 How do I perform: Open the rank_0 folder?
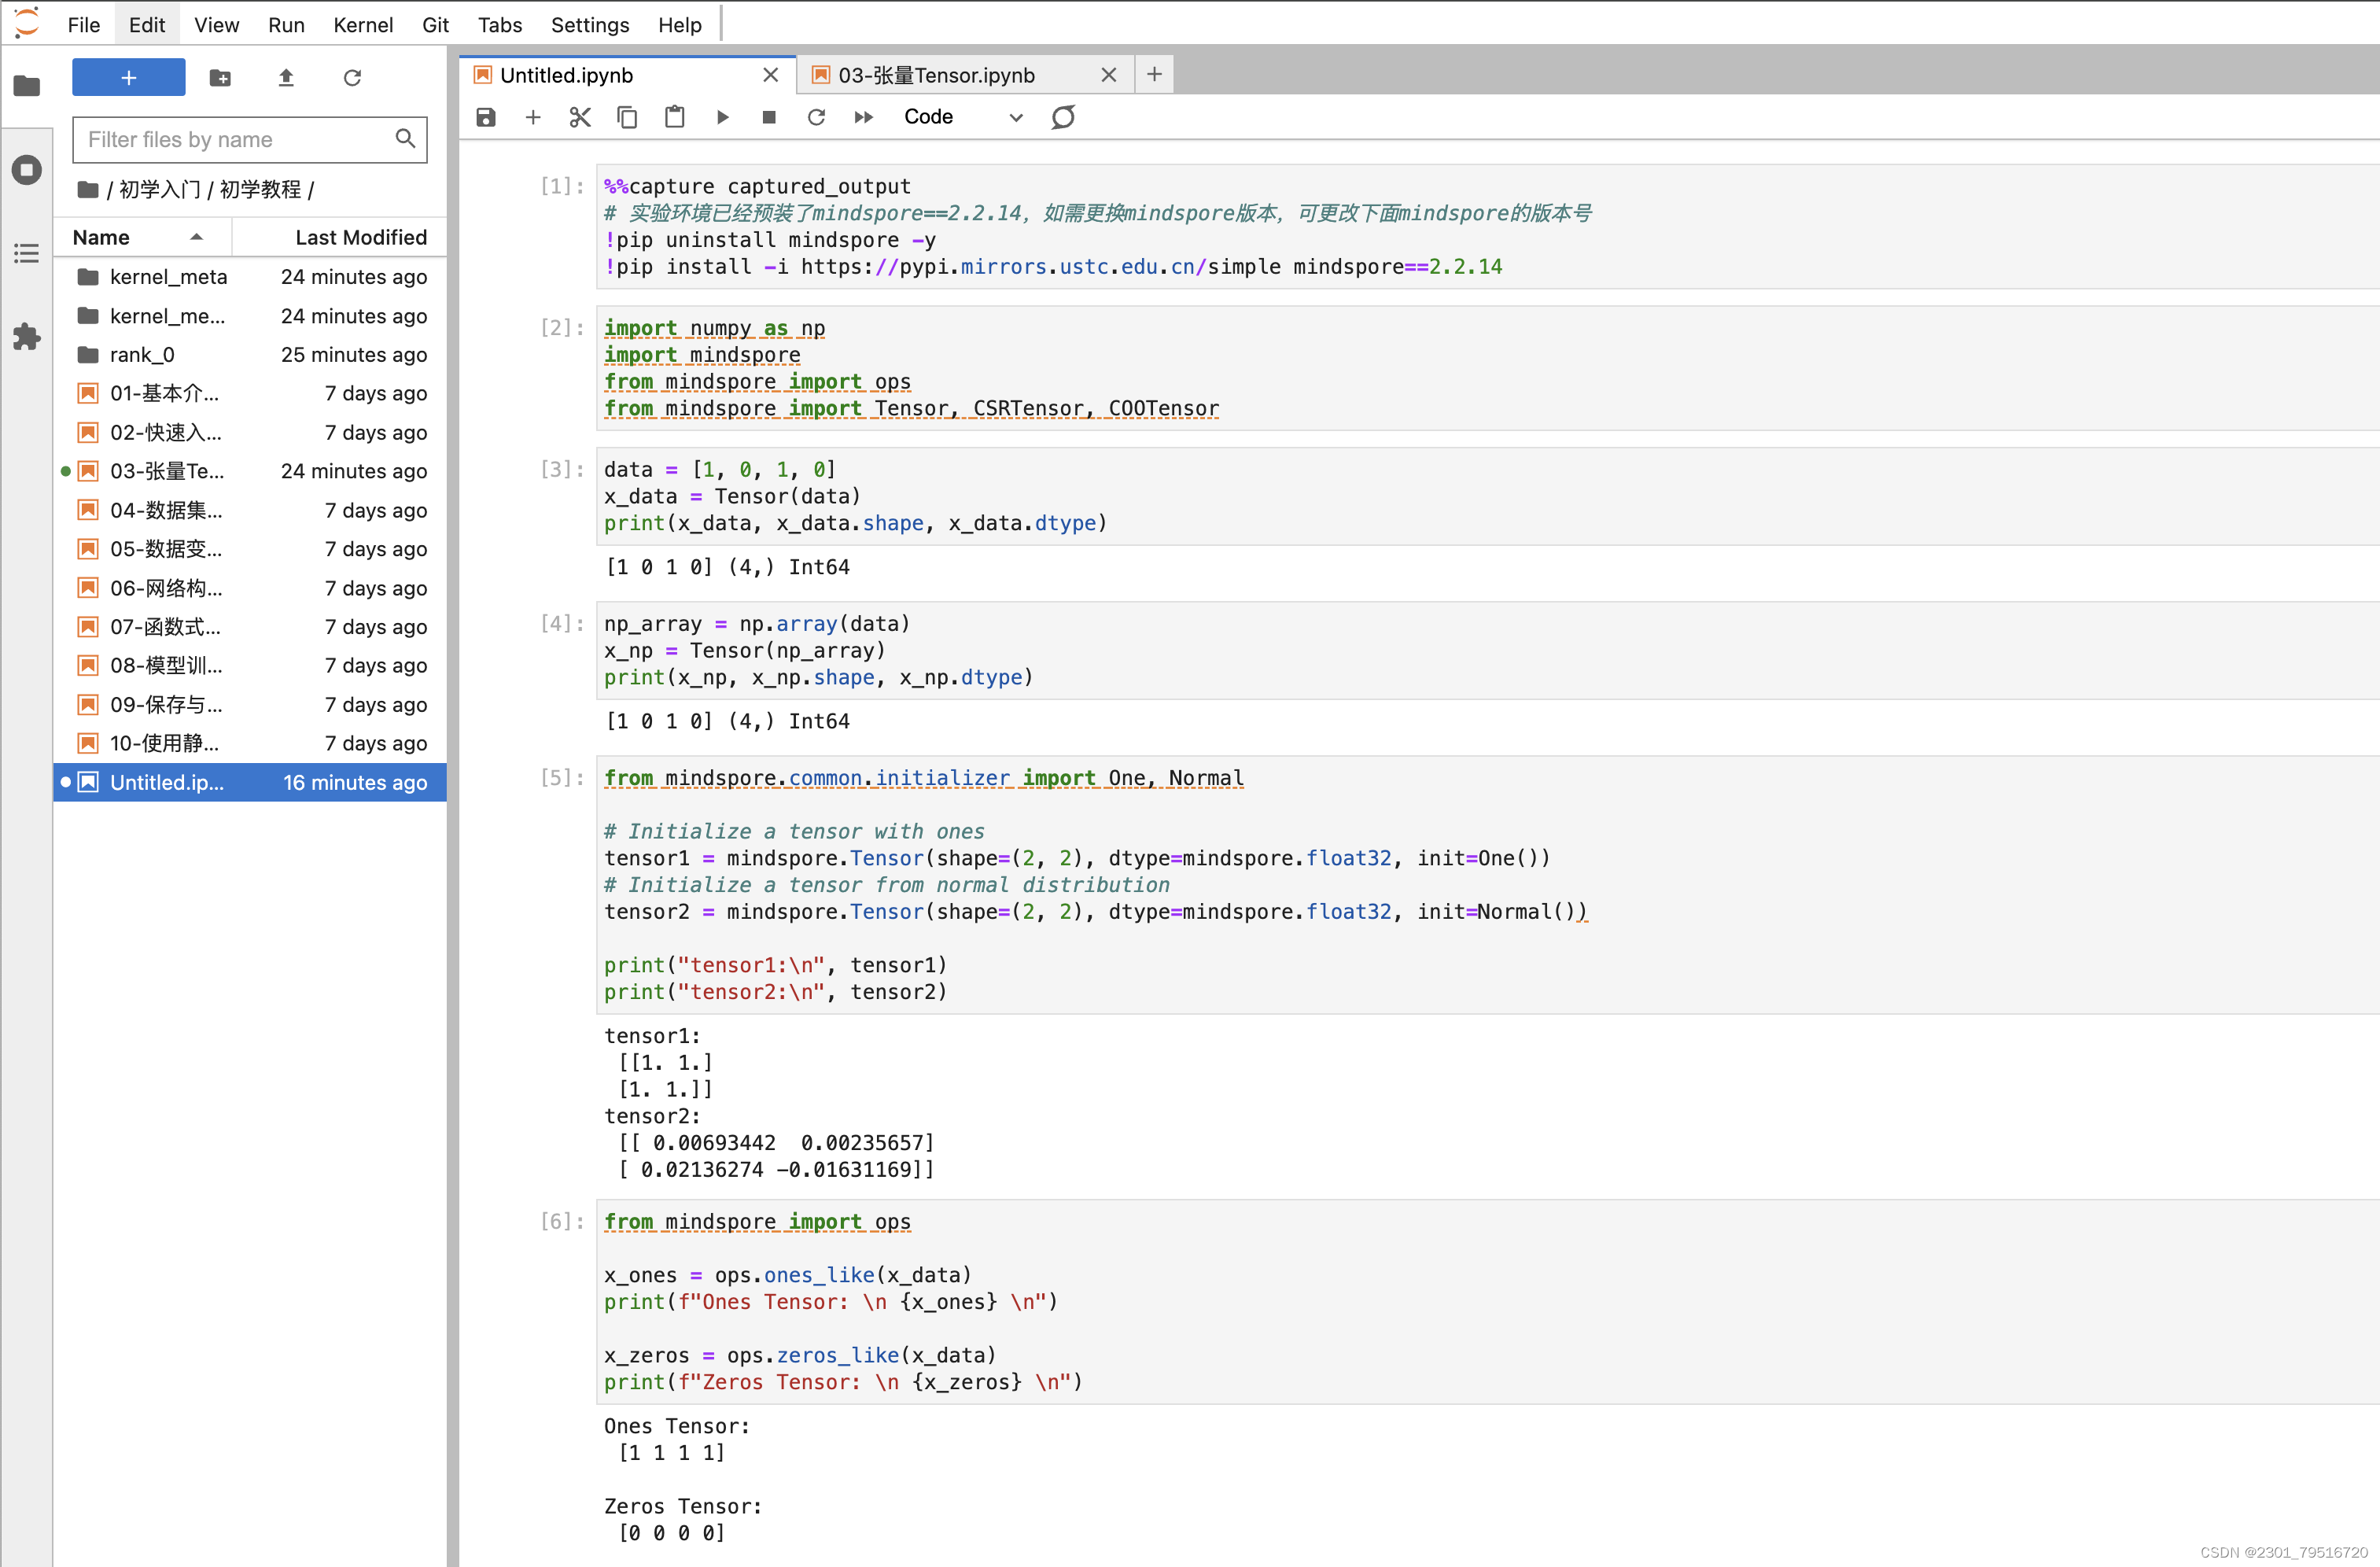click(142, 354)
